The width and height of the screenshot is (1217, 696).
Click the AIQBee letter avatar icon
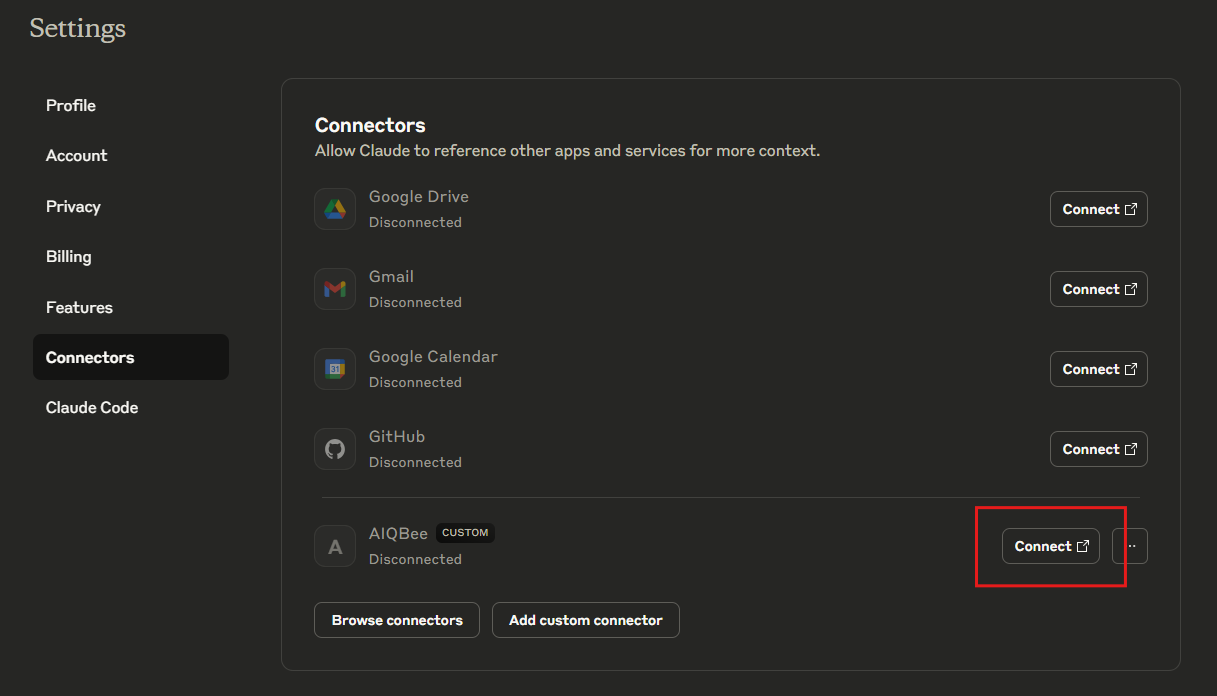click(x=335, y=546)
